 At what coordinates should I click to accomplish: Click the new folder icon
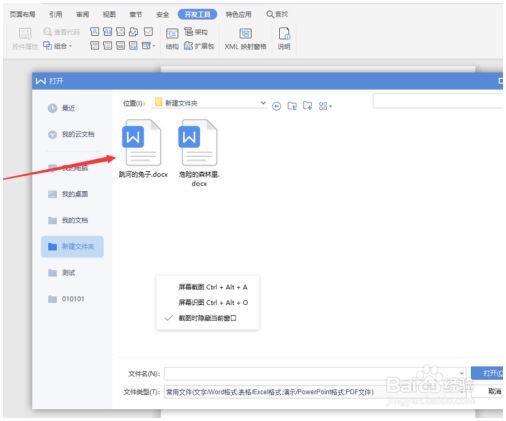point(307,106)
